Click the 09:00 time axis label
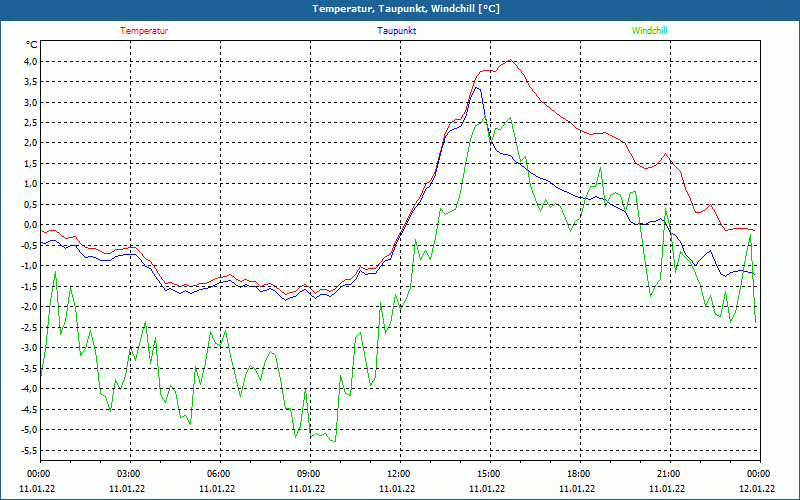800x500 pixels. click(308, 474)
